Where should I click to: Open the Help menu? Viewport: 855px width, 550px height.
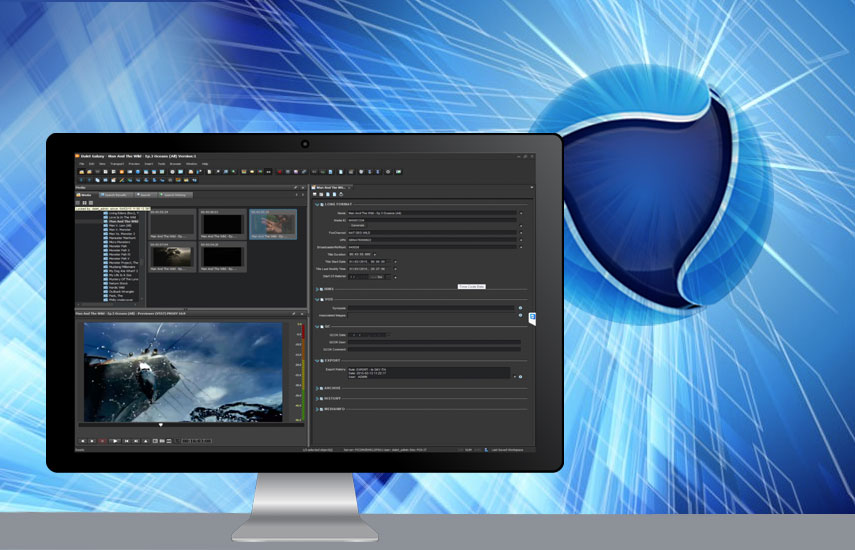click(205, 164)
